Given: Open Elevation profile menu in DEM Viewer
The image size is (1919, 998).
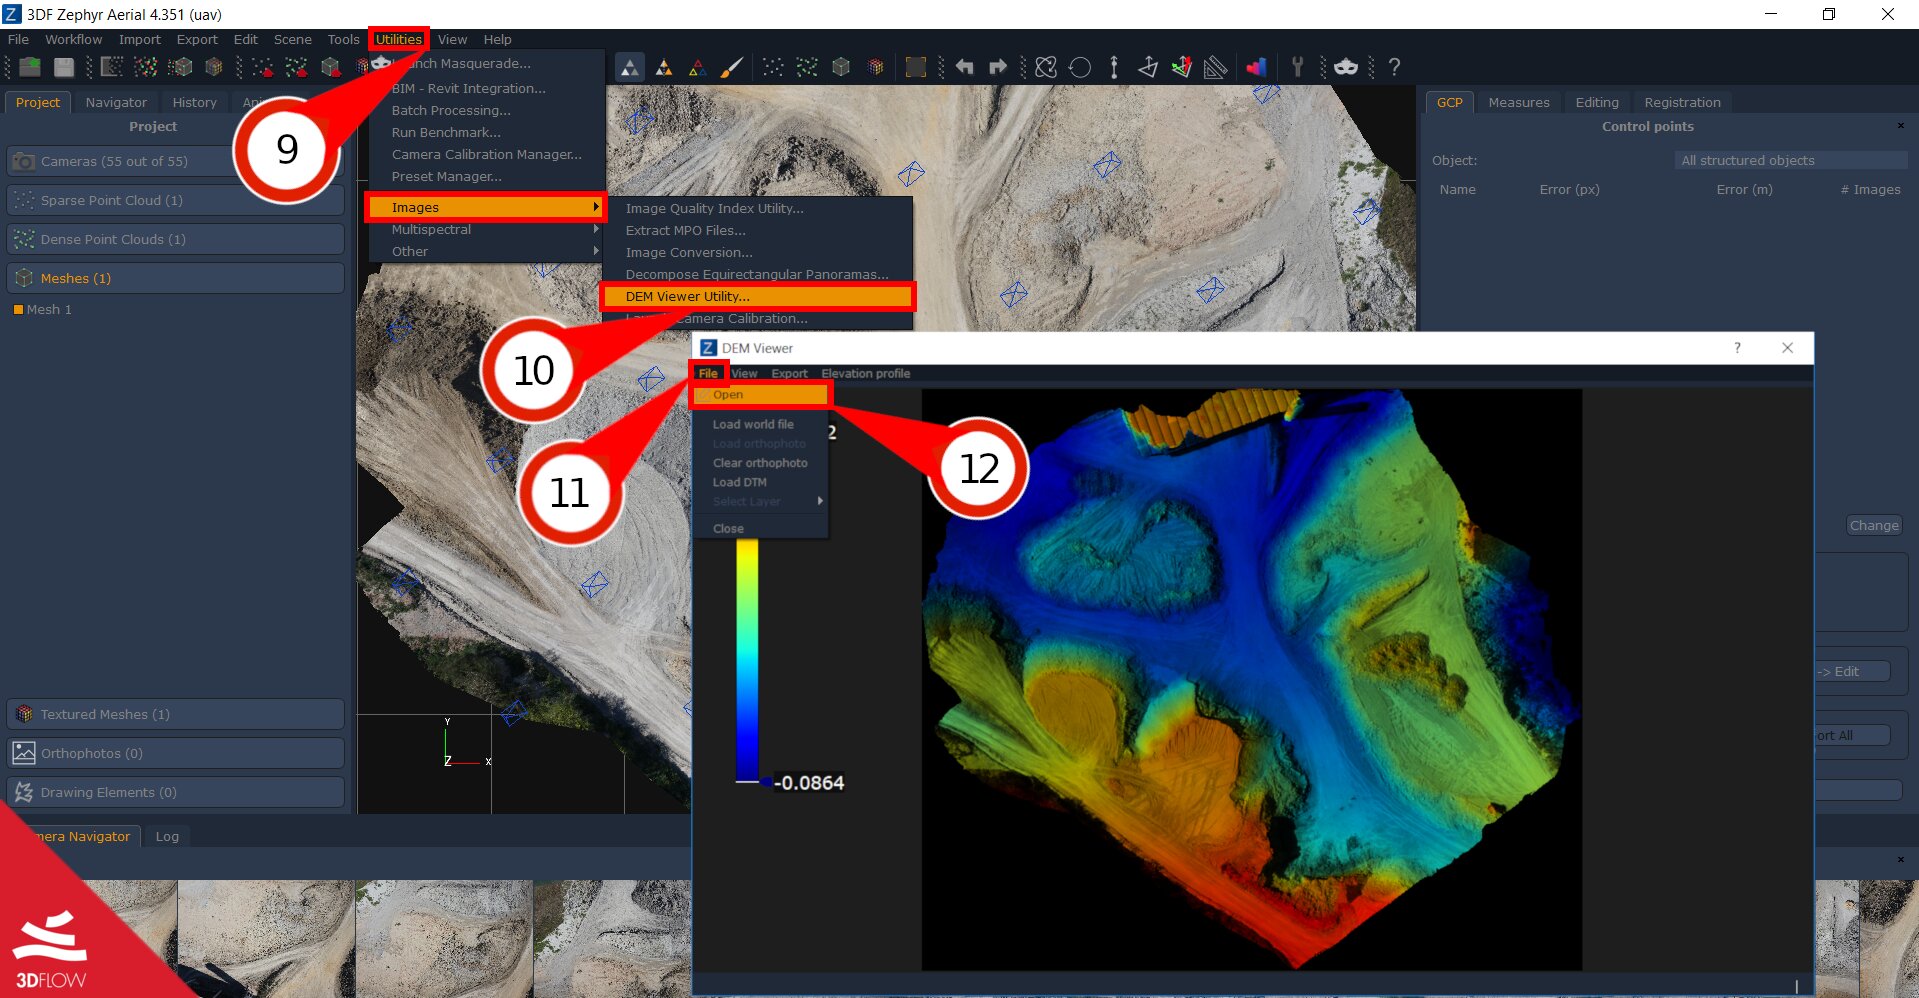Looking at the screenshot, I should tap(866, 373).
